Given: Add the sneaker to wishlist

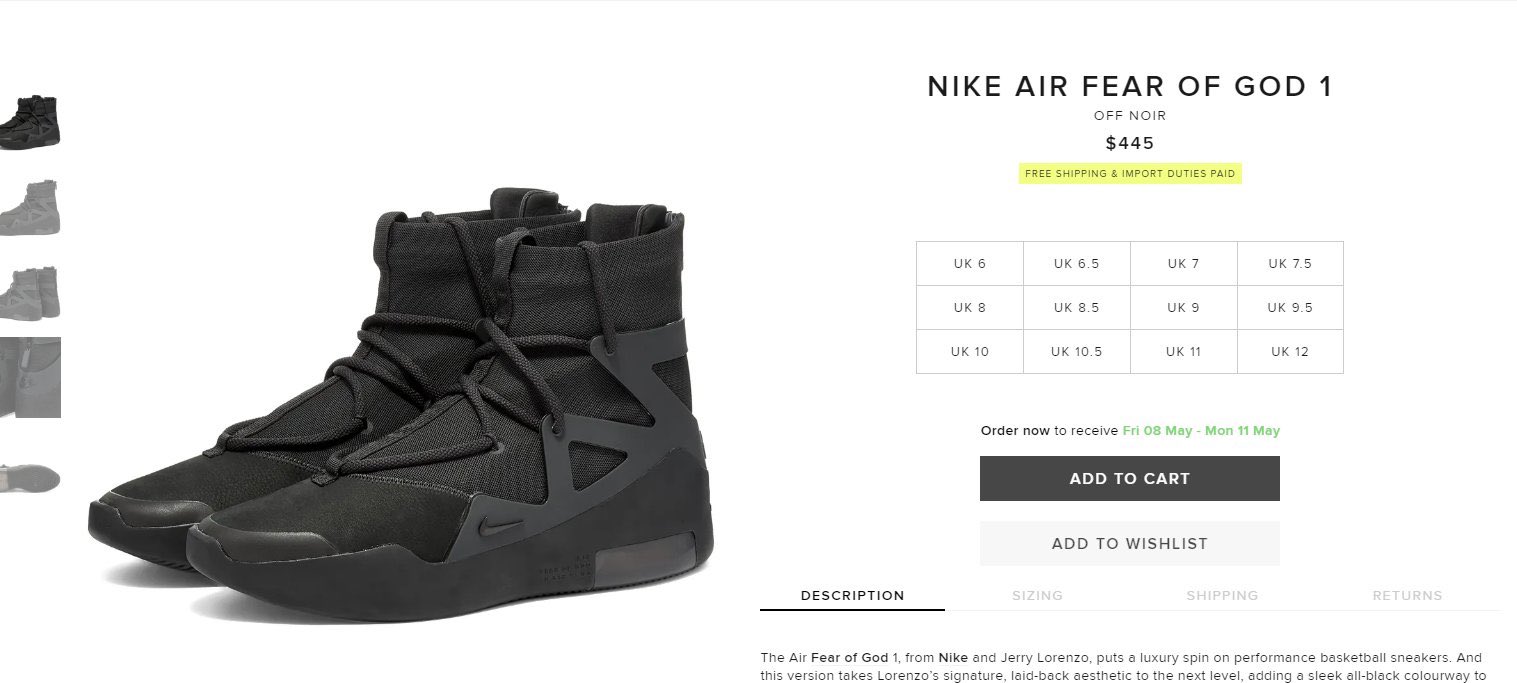Looking at the screenshot, I should point(1130,544).
